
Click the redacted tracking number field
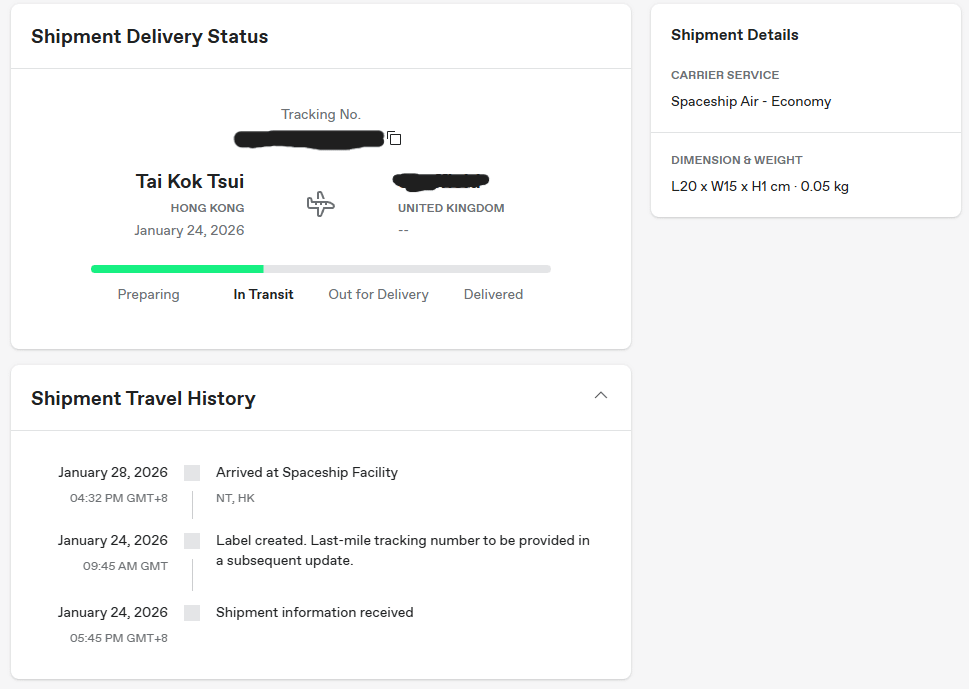[x=308, y=138]
